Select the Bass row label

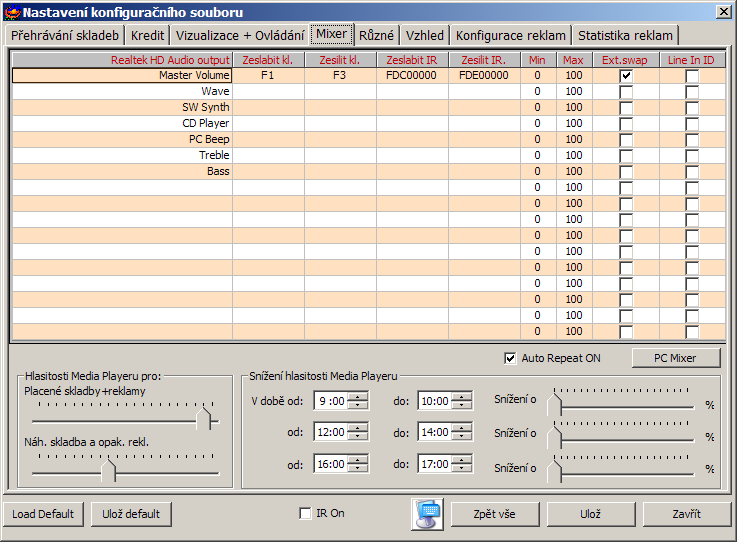click(x=122, y=171)
